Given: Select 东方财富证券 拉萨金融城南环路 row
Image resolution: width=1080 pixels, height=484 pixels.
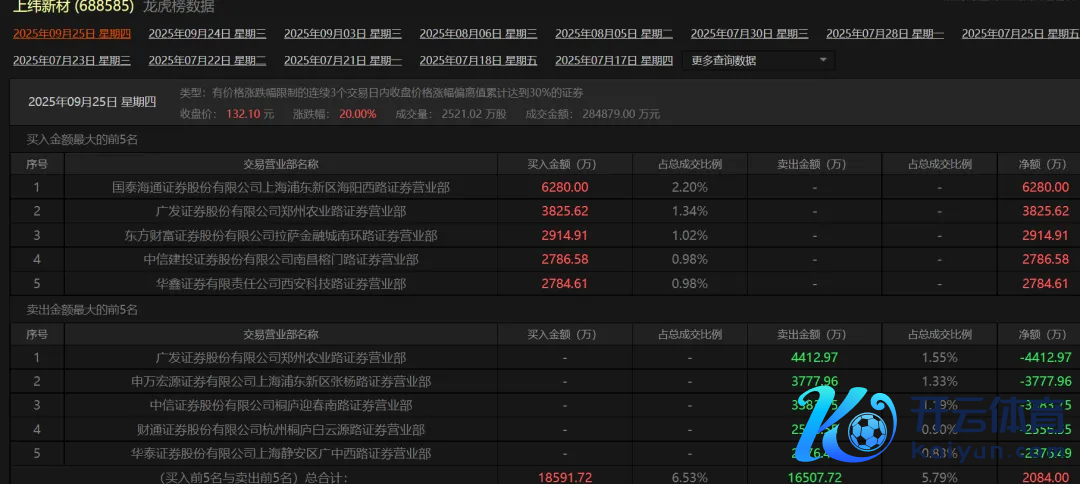Looking at the screenshot, I should [281, 236].
